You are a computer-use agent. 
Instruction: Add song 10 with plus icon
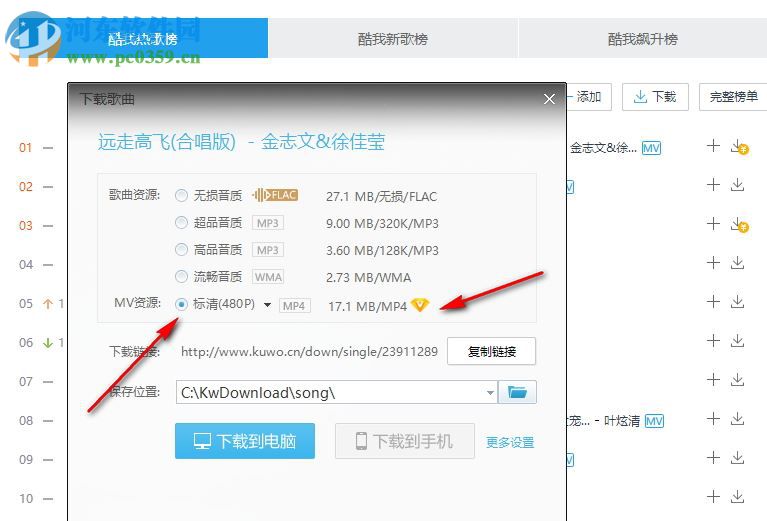[x=713, y=497]
